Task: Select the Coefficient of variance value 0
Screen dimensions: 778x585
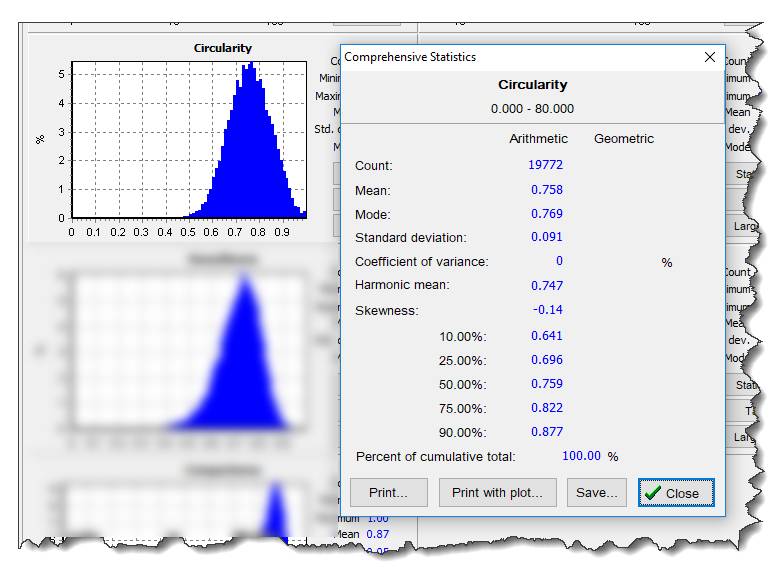Action: (559, 261)
